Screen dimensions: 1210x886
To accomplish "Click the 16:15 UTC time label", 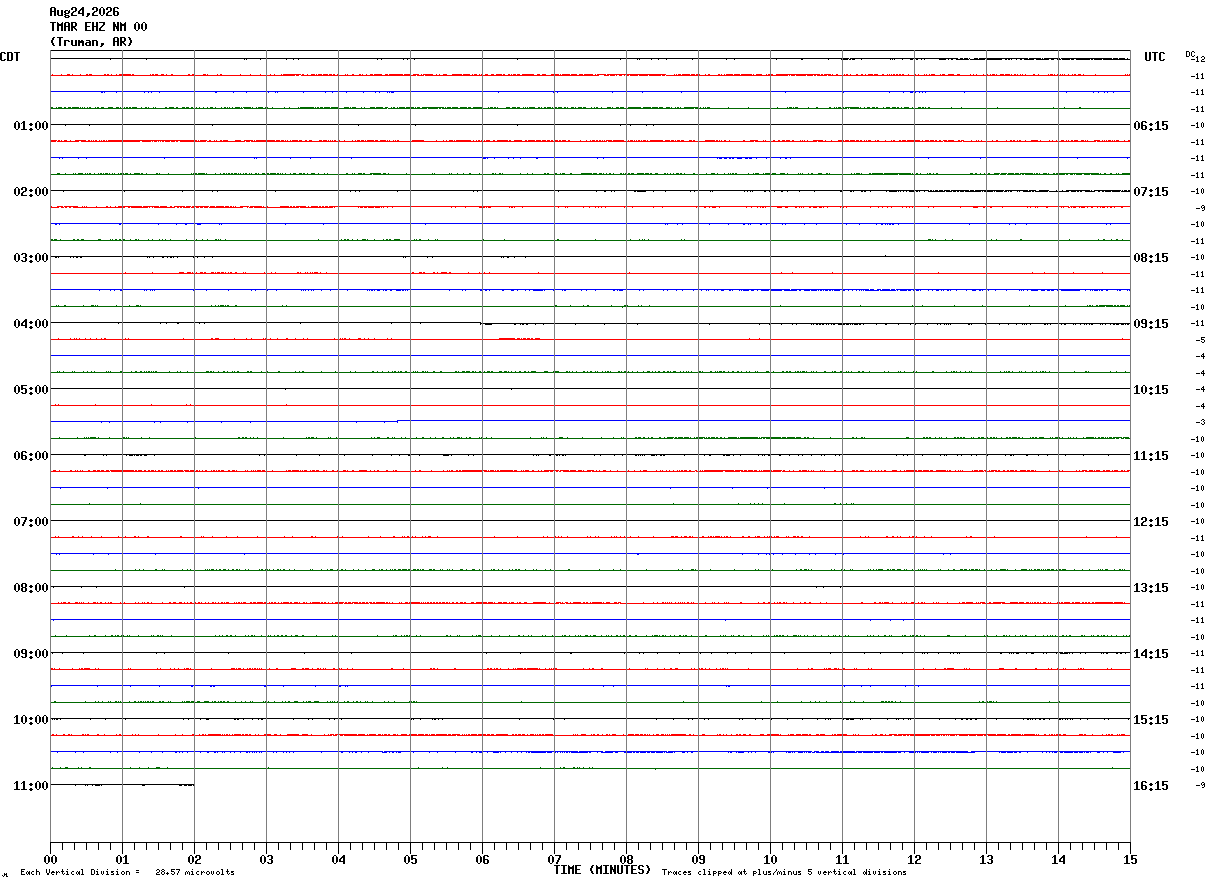I will [1150, 786].
